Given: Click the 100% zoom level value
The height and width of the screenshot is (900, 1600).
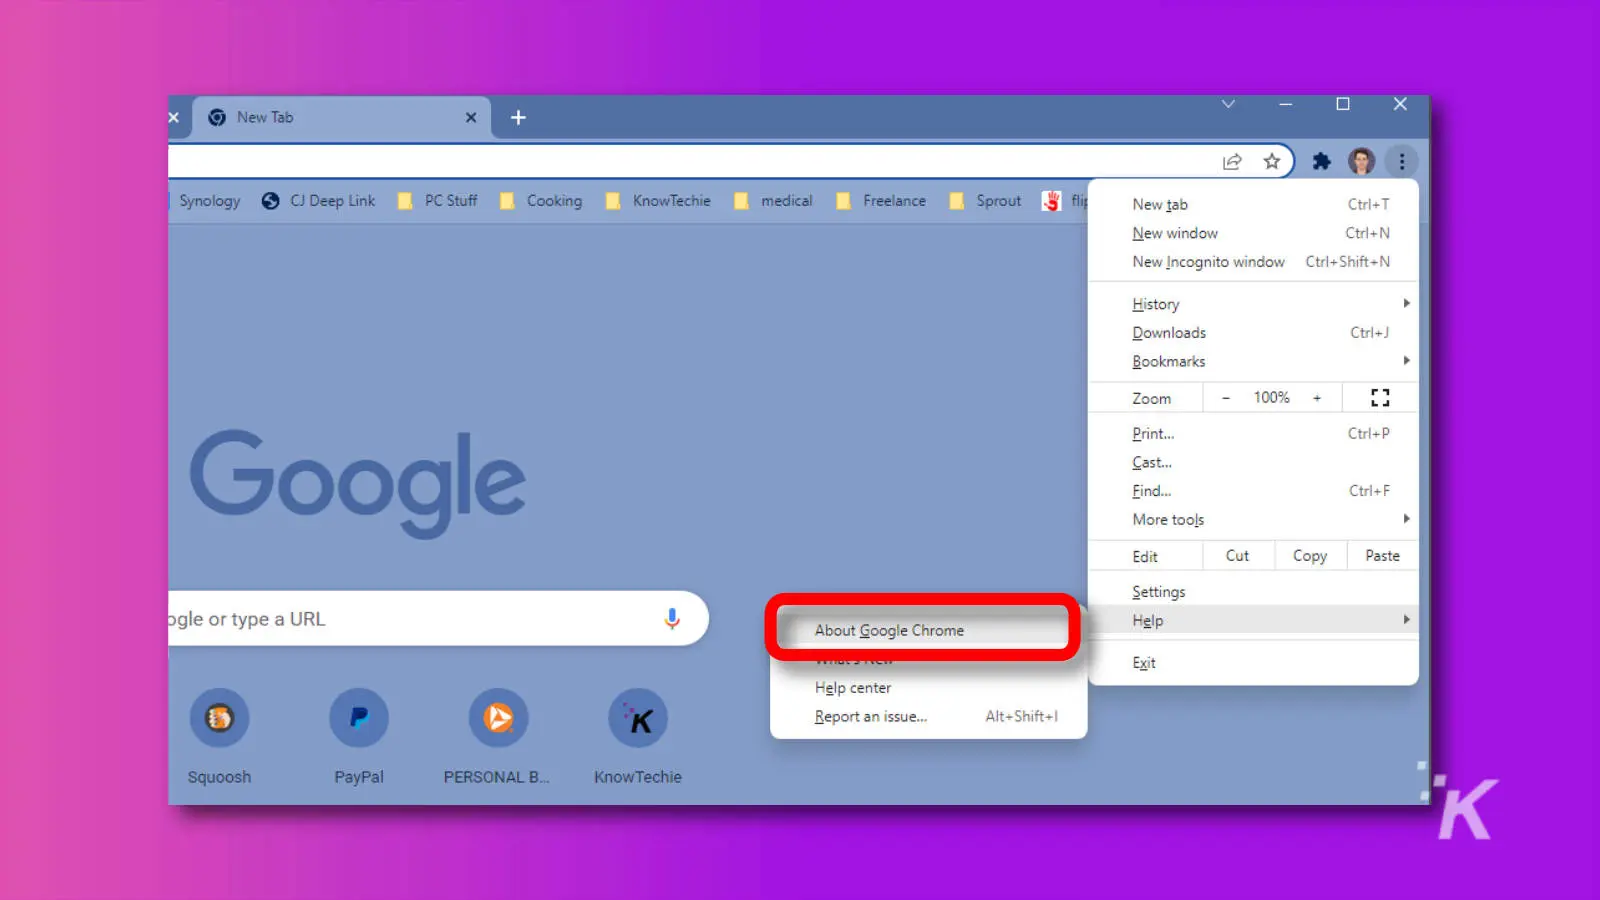Looking at the screenshot, I should coord(1271,398).
